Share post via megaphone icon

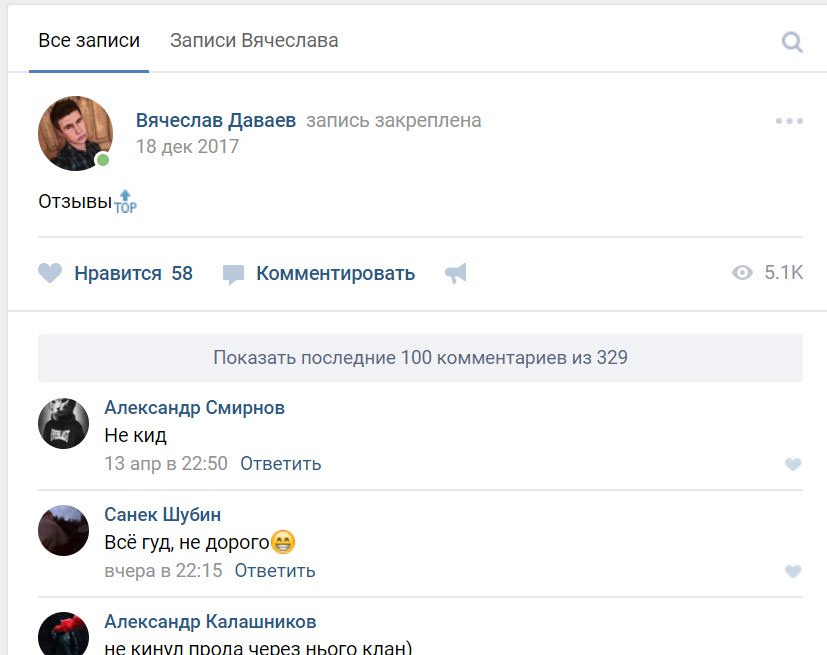pyautogui.click(x=456, y=273)
